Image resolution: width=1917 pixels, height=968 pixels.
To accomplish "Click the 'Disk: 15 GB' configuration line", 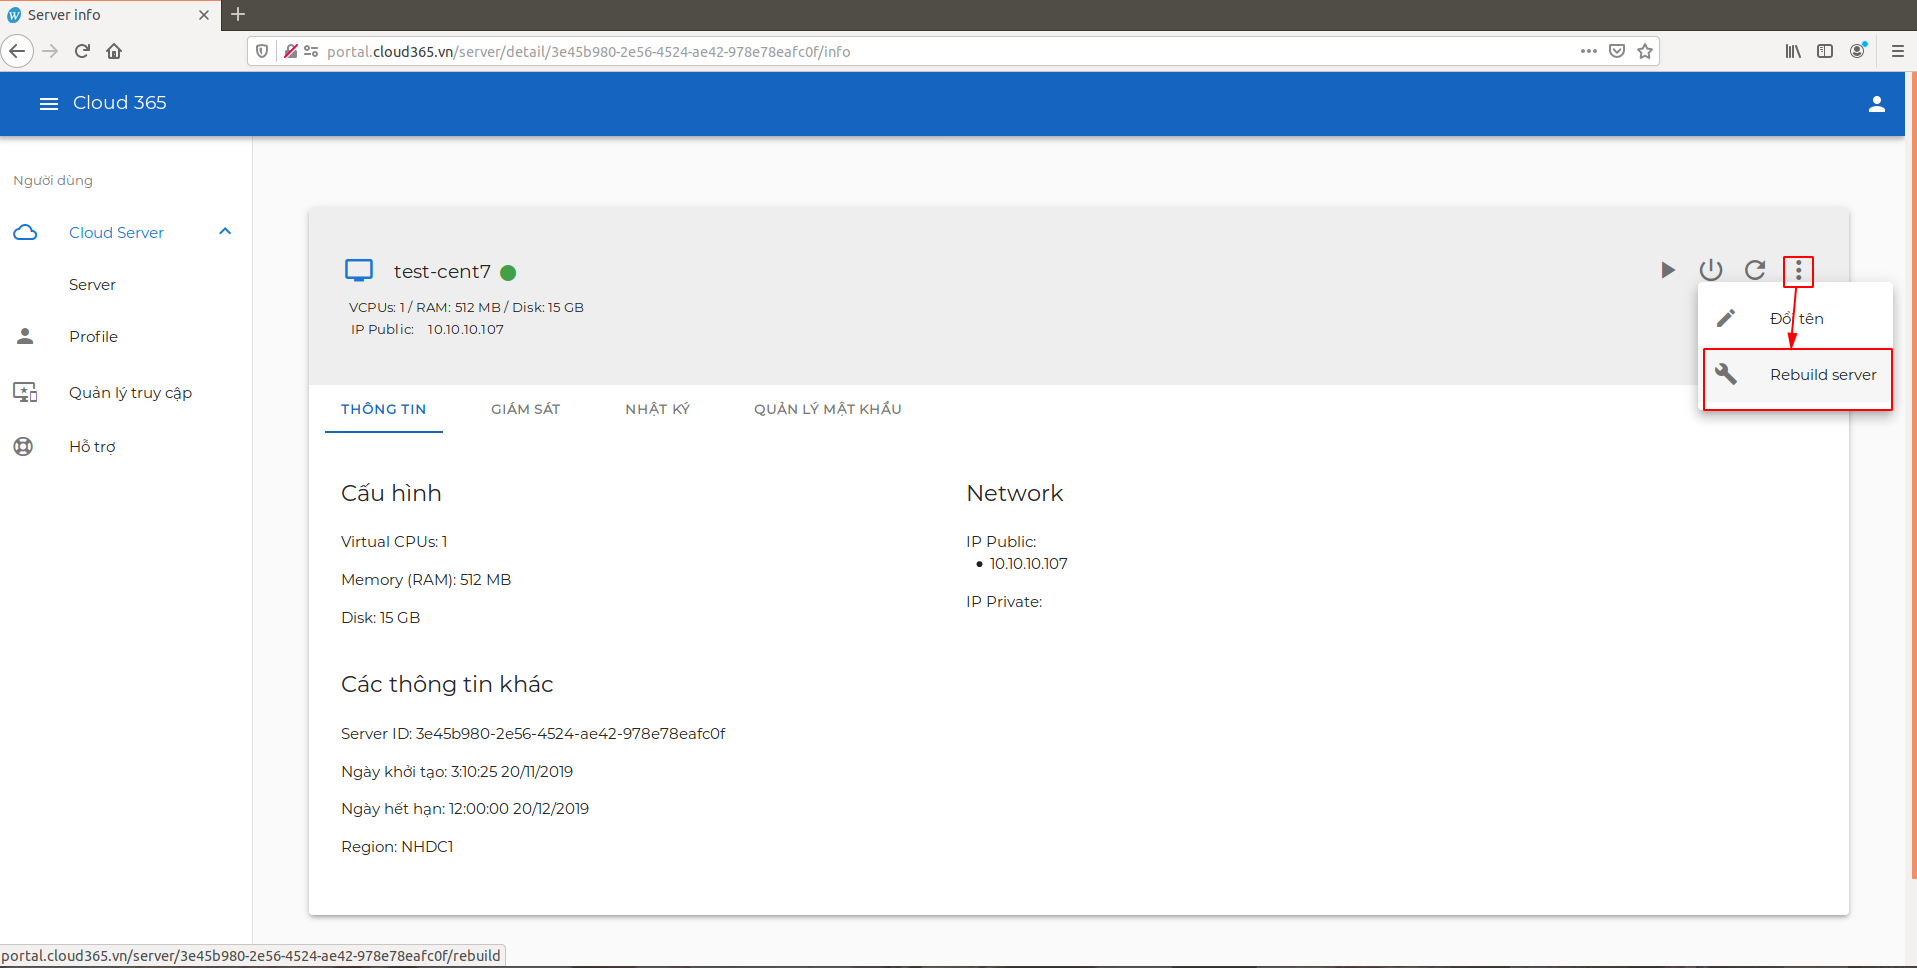I will click(381, 618).
